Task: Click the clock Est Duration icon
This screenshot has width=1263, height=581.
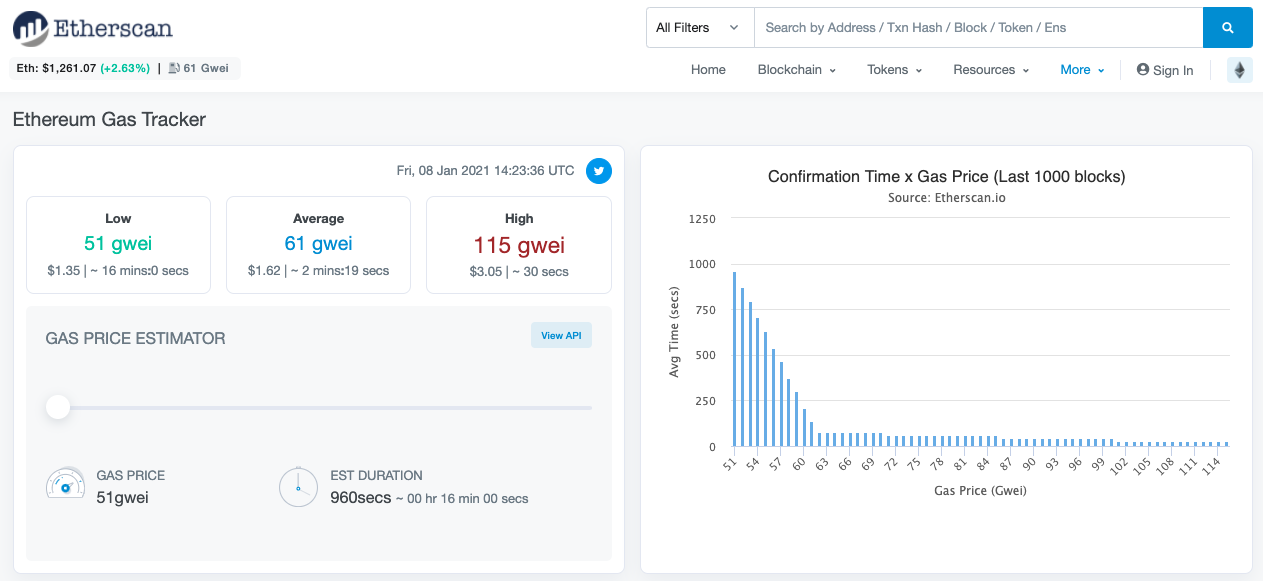Action: click(298, 486)
